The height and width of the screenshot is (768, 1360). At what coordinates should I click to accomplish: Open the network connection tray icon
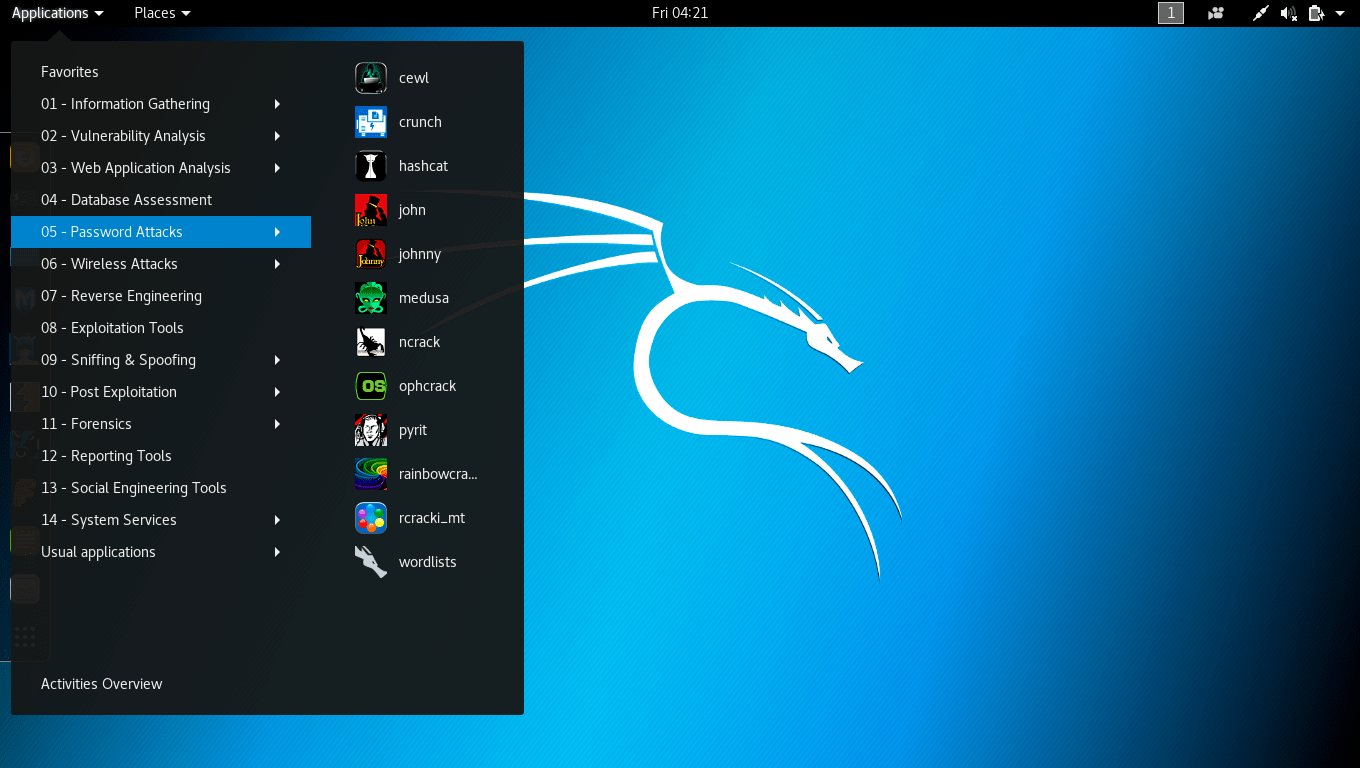click(x=1261, y=13)
